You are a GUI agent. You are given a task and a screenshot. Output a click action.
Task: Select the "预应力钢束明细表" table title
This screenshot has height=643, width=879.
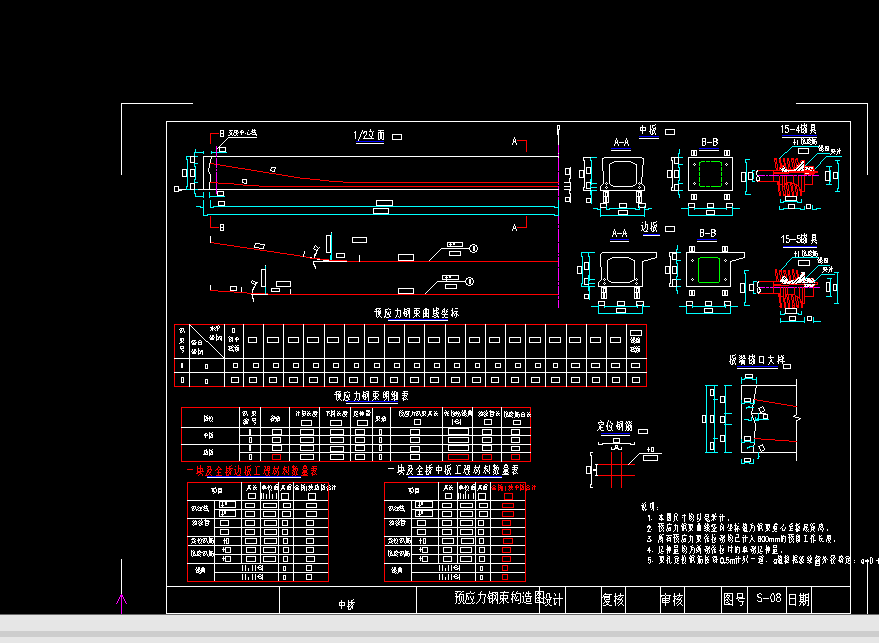(372, 396)
